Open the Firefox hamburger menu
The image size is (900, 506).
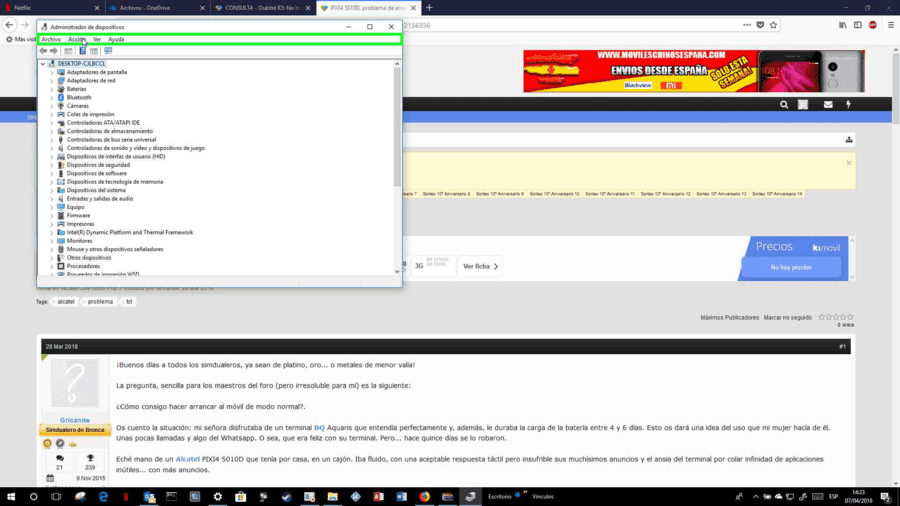click(x=891, y=25)
